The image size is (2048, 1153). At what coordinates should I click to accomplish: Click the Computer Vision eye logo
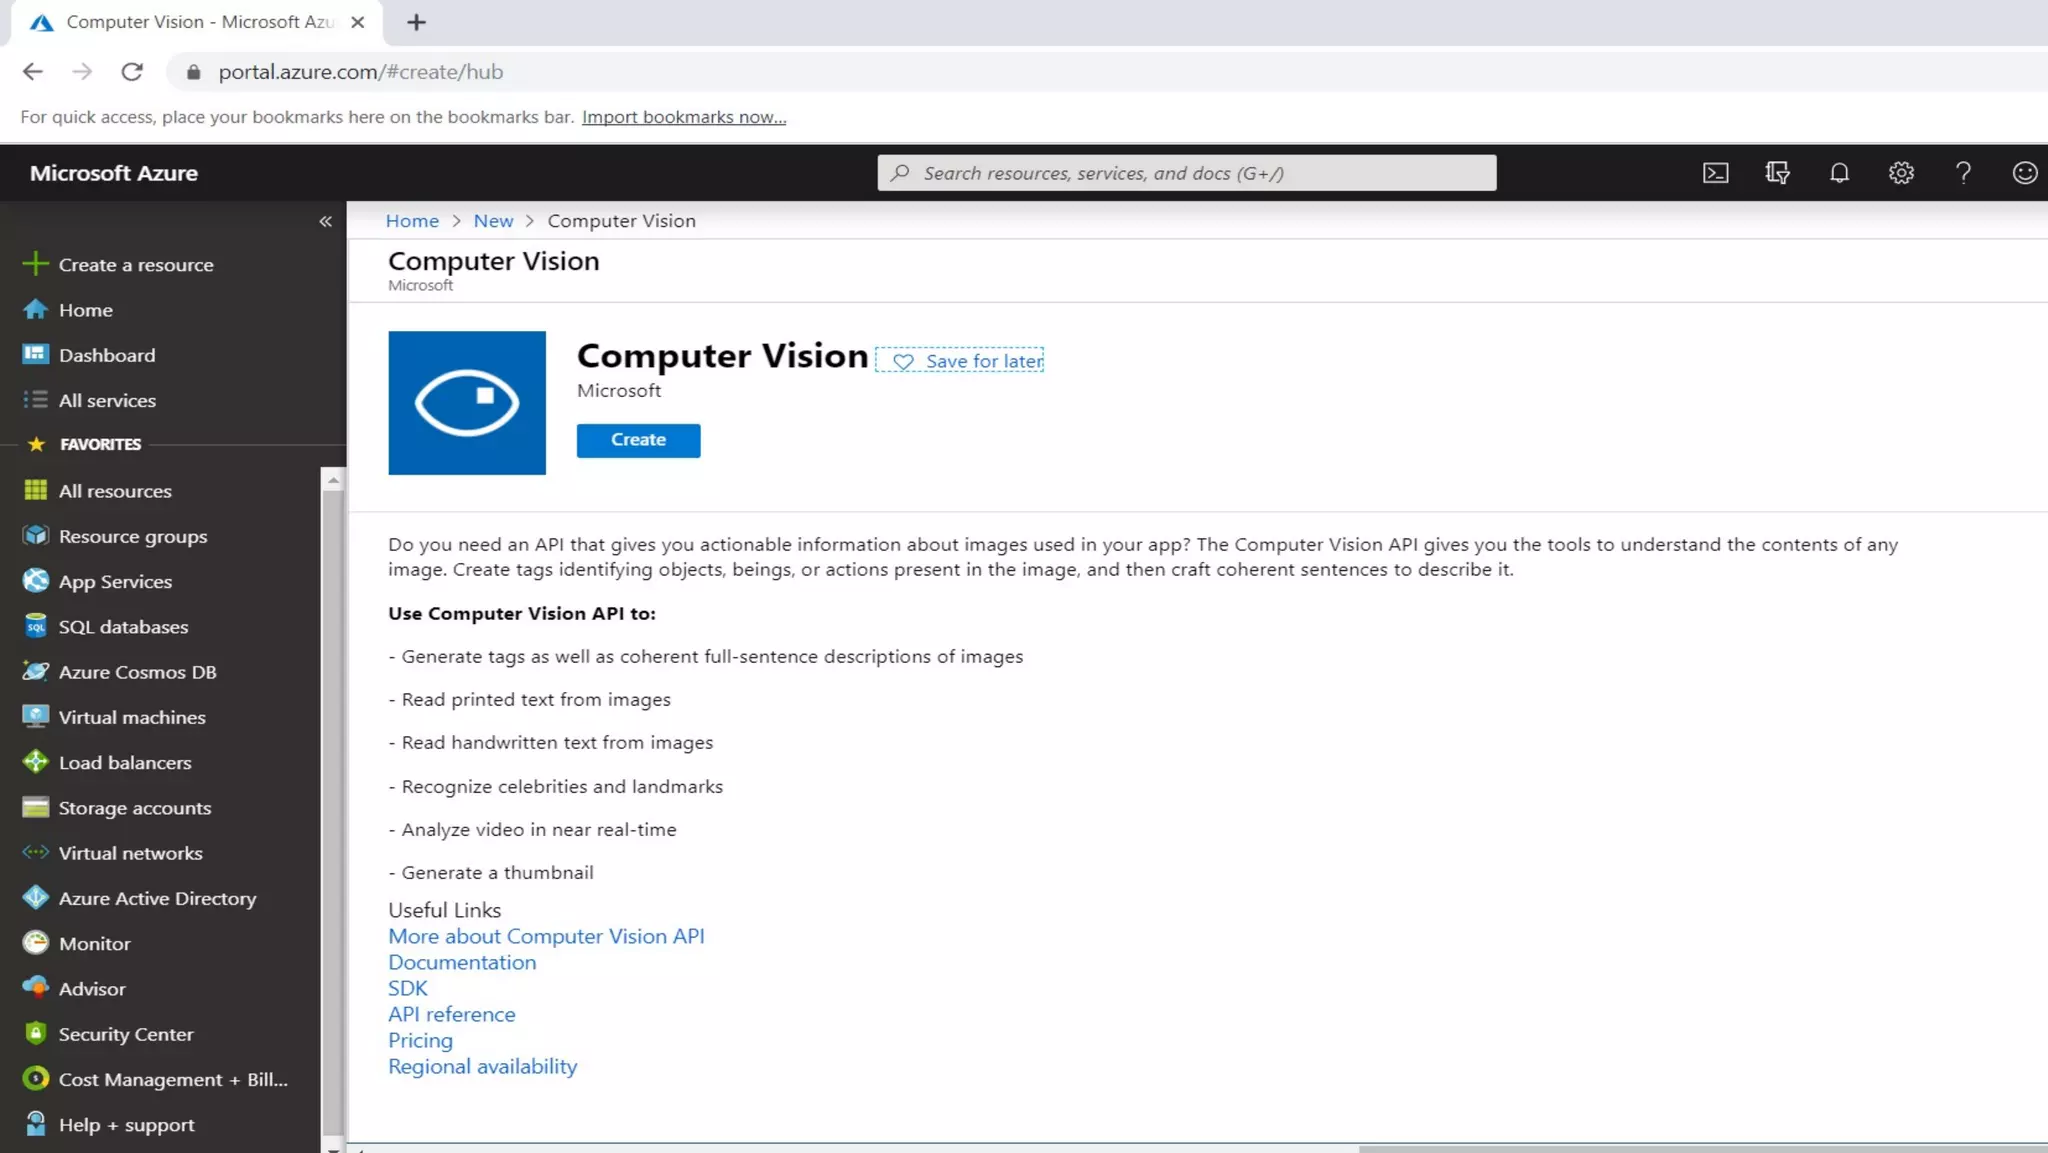tap(467, 403)
